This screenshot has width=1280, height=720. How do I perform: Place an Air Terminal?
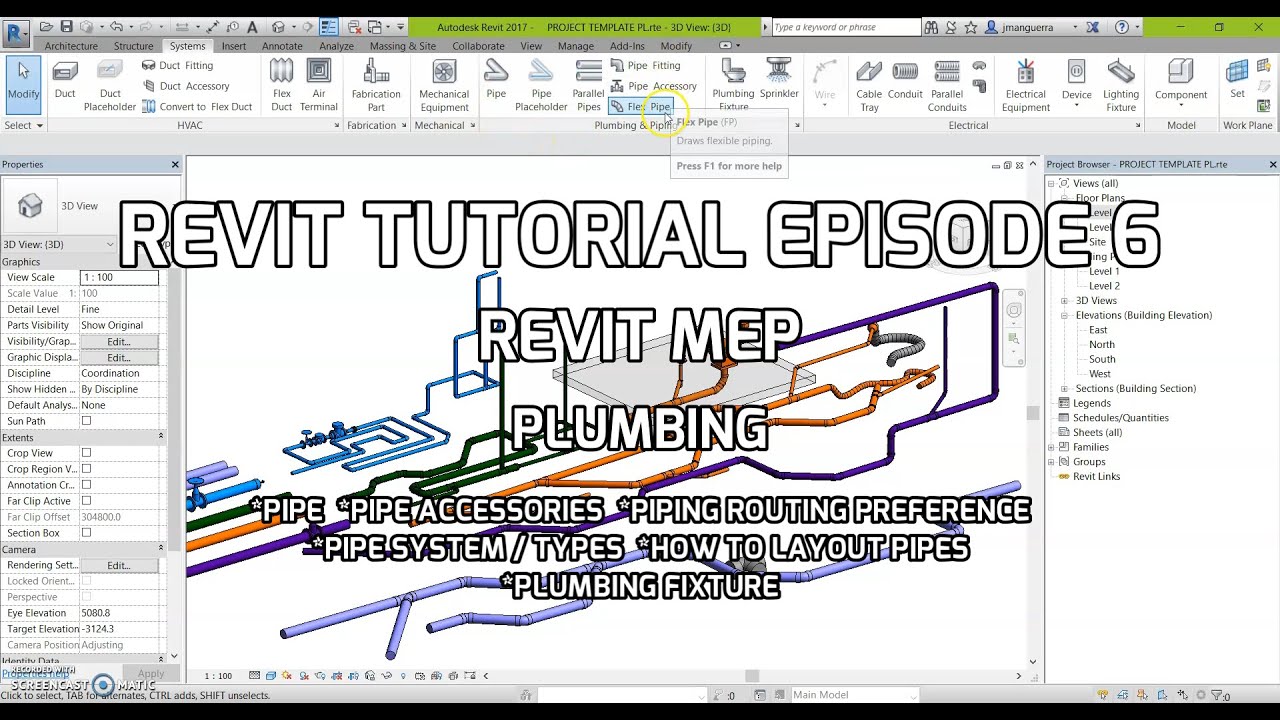(x=319, y=84)
